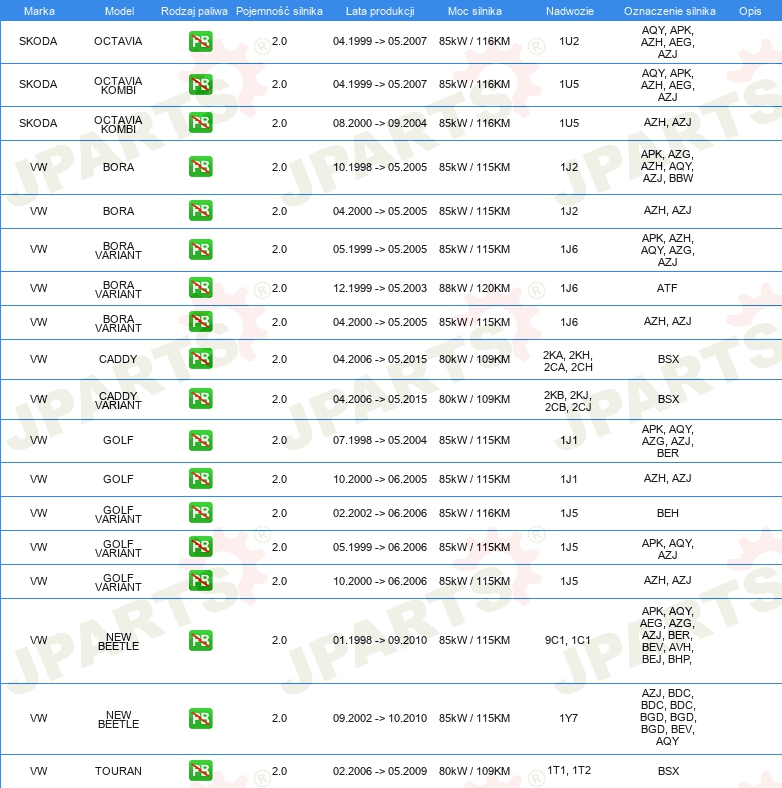Viewport: 782px width, 788px height.
Task: Click the 12.1999 -> 05.2003 production years cell
Action: [x=379, y=288]
